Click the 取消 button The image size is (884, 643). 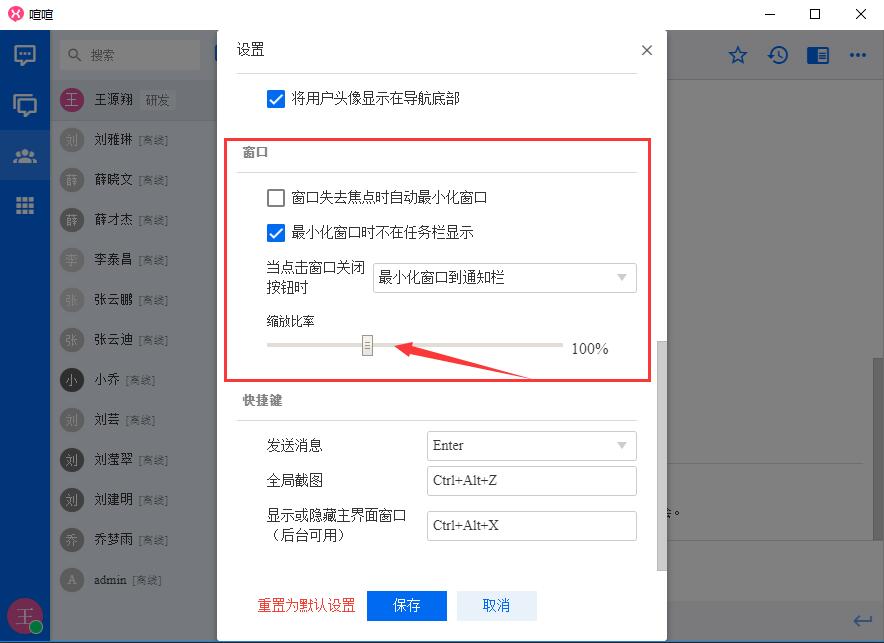(496, 606)
